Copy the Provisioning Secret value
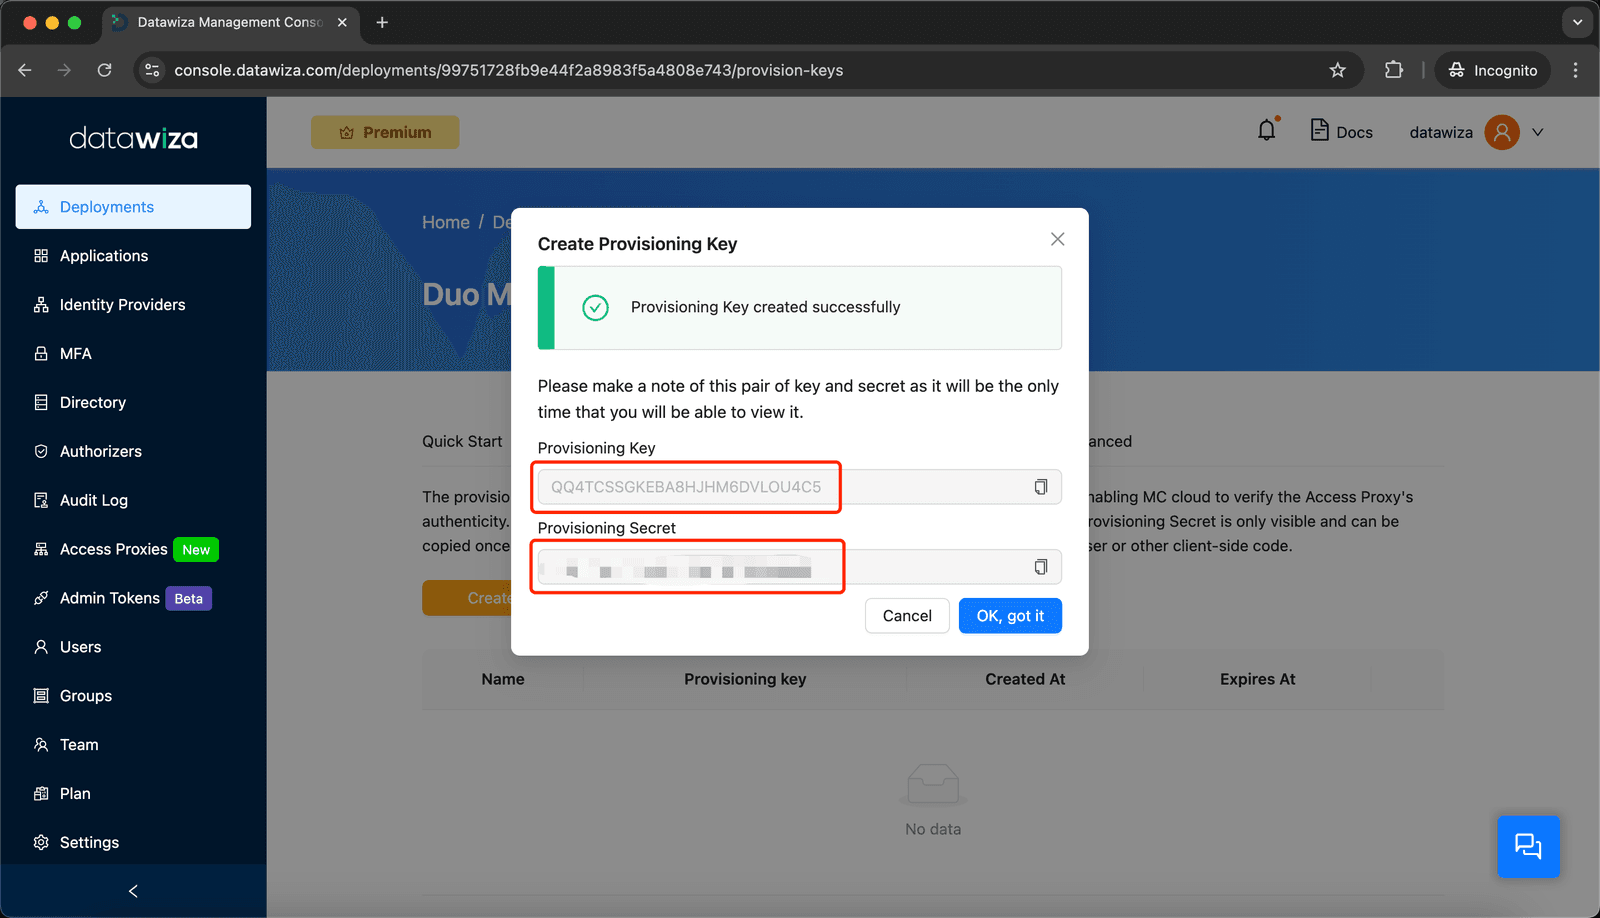The height and width of the screenshot is (918, 1600). (1041, 567)
